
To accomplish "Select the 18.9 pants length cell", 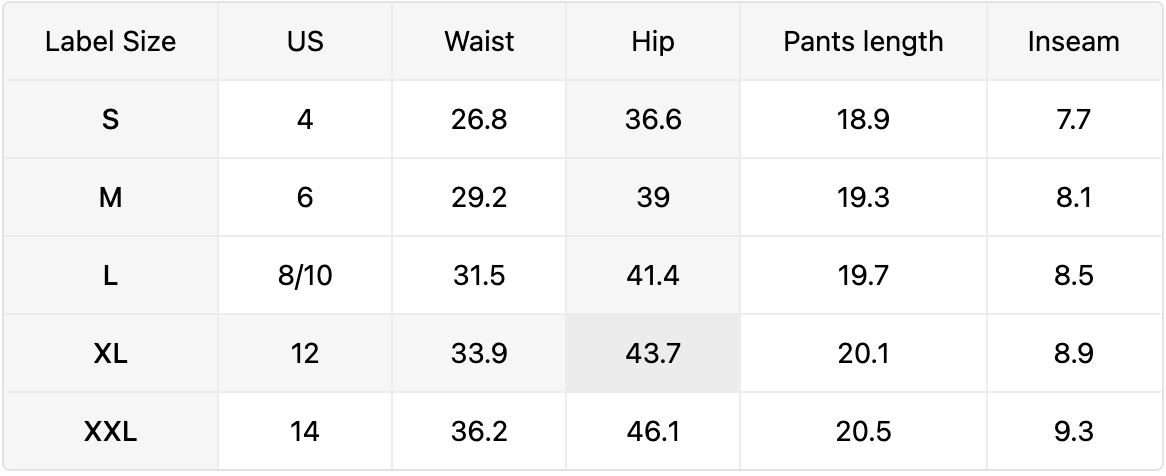I will [863, 120].
